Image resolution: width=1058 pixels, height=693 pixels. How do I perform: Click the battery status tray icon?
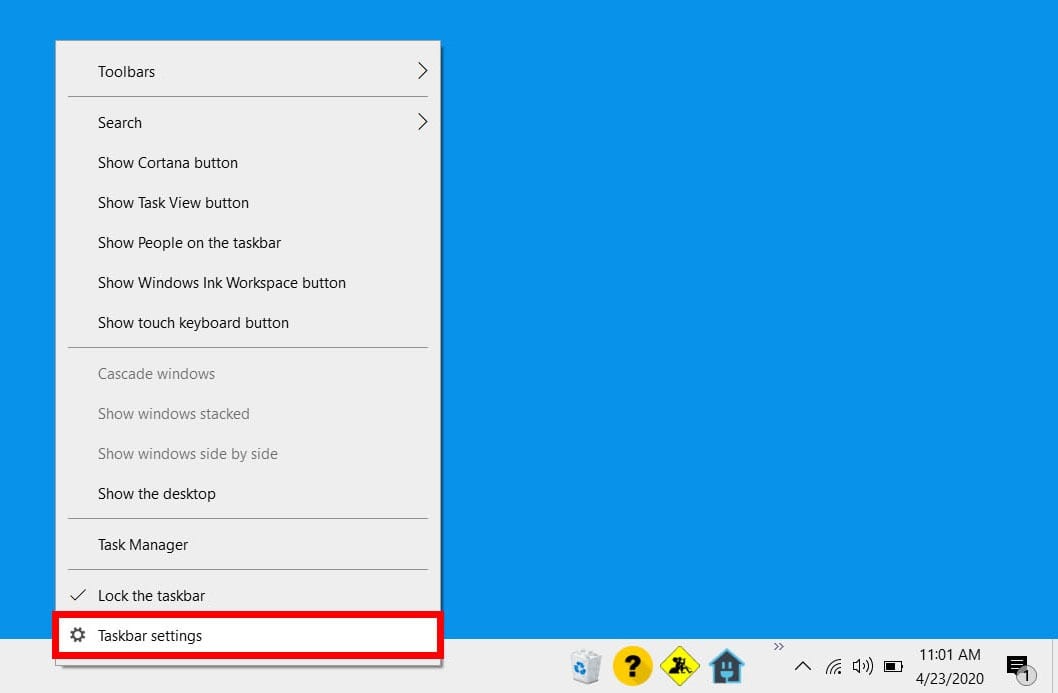893,666
